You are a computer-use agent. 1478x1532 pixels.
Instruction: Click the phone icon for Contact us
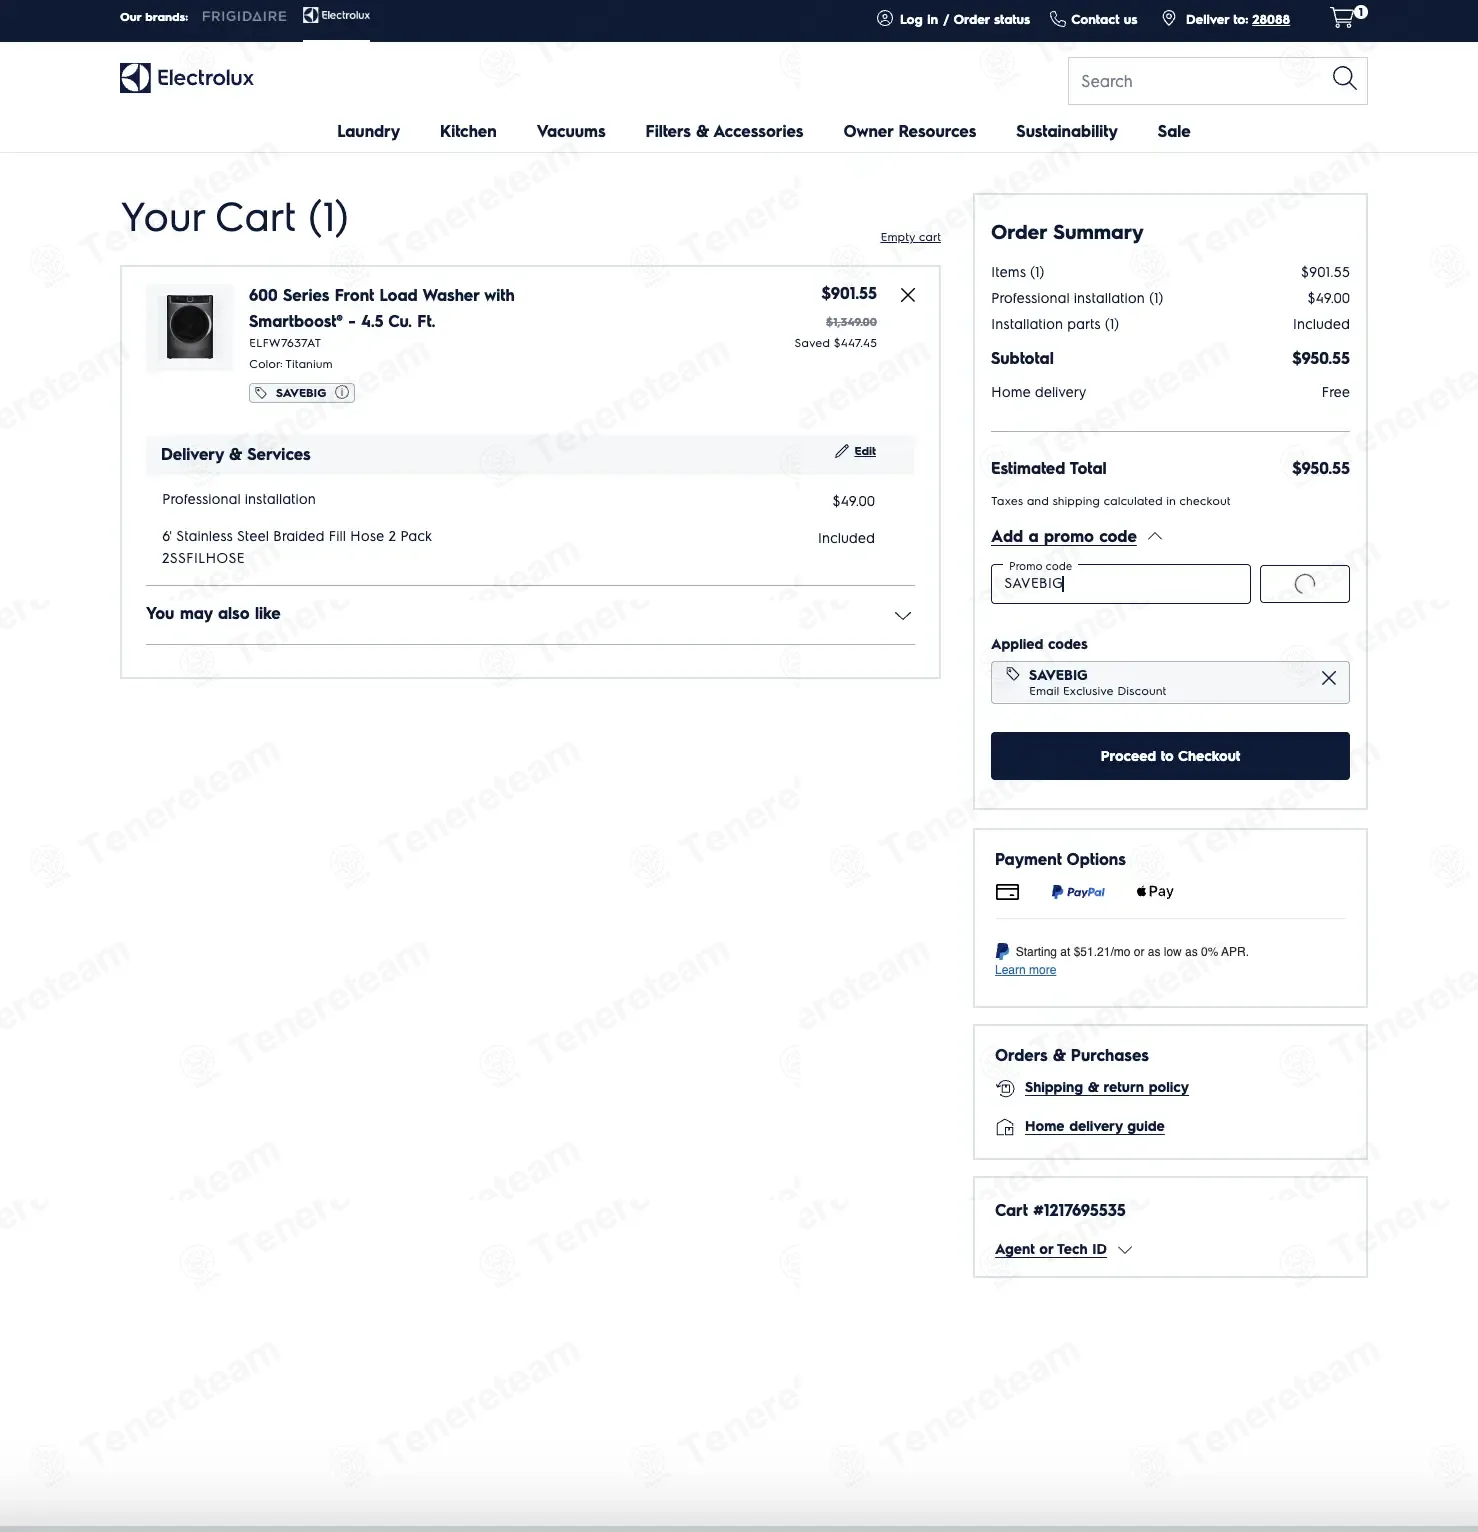[1057, 19]
